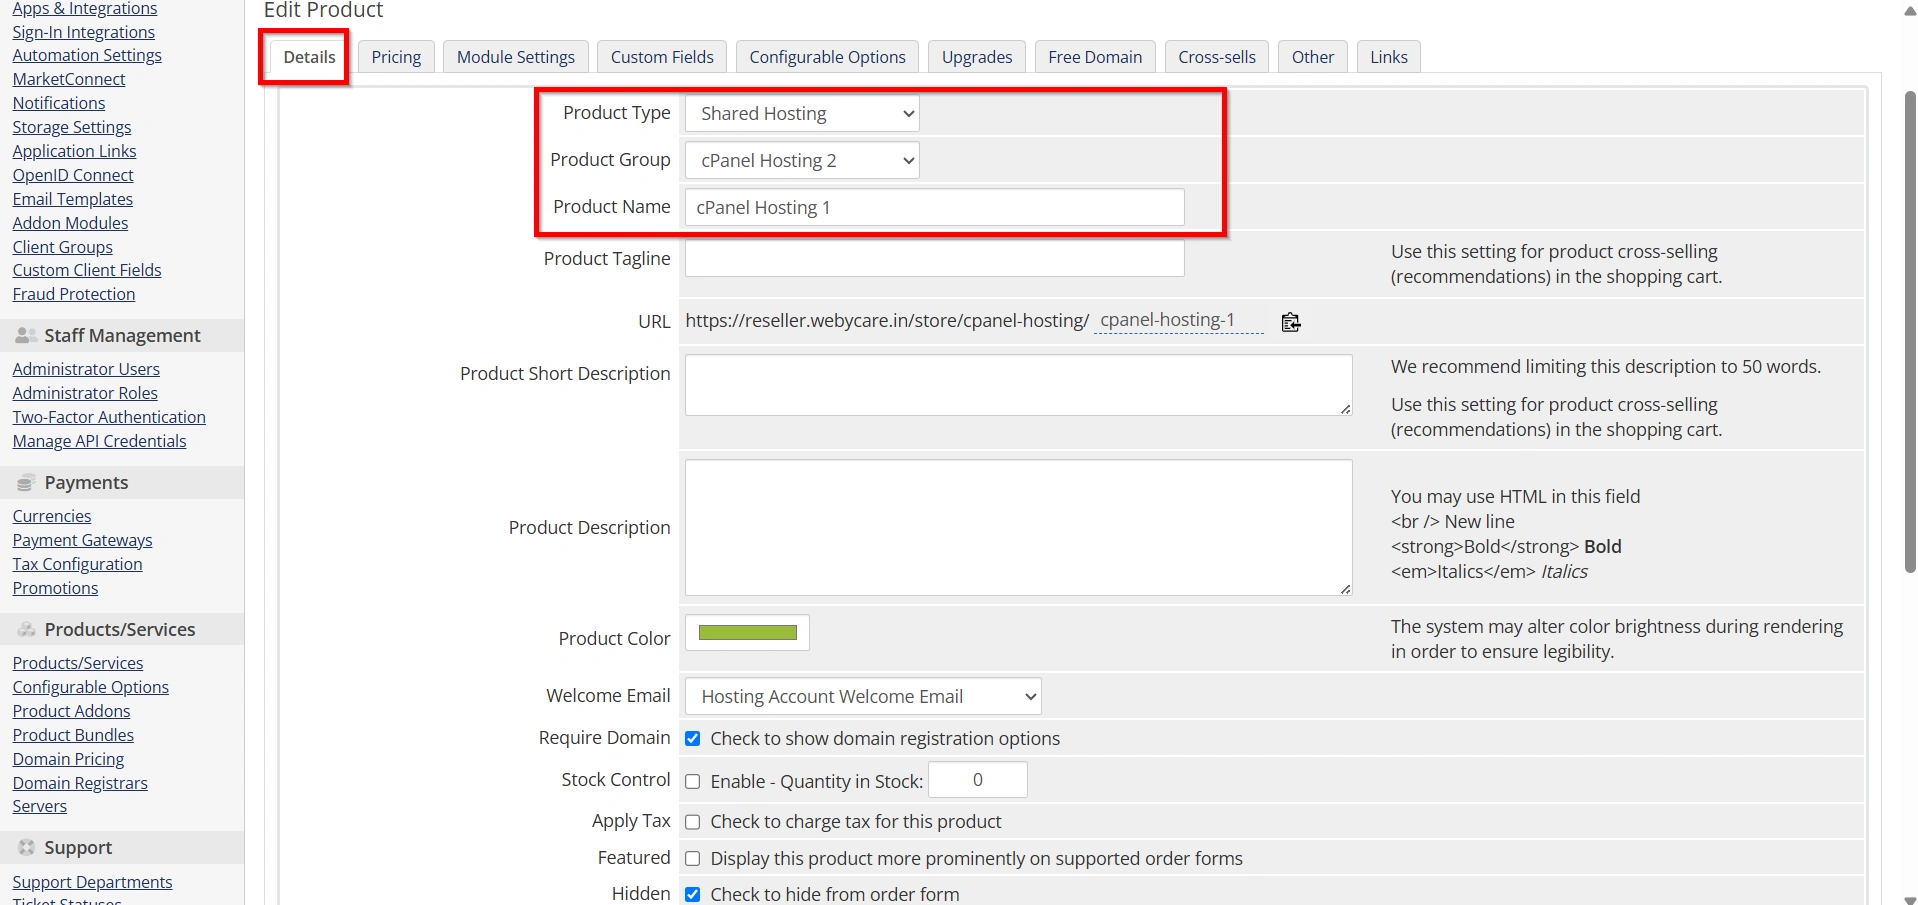Open the Free Domain tab
This screenshot has width=1918, height=905.
coord(1095,57)
